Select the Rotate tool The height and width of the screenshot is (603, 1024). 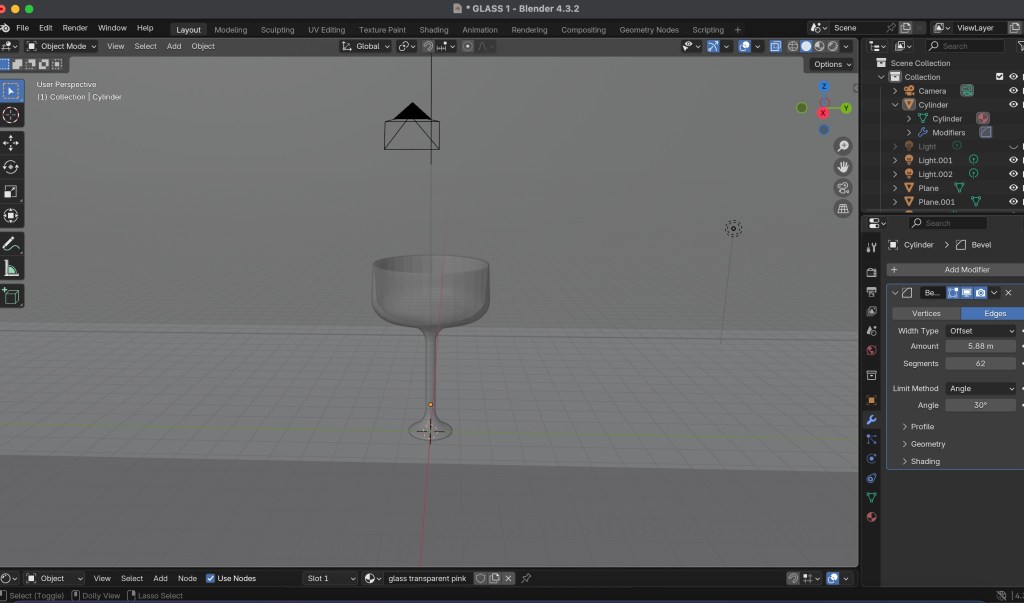(11, 167)
